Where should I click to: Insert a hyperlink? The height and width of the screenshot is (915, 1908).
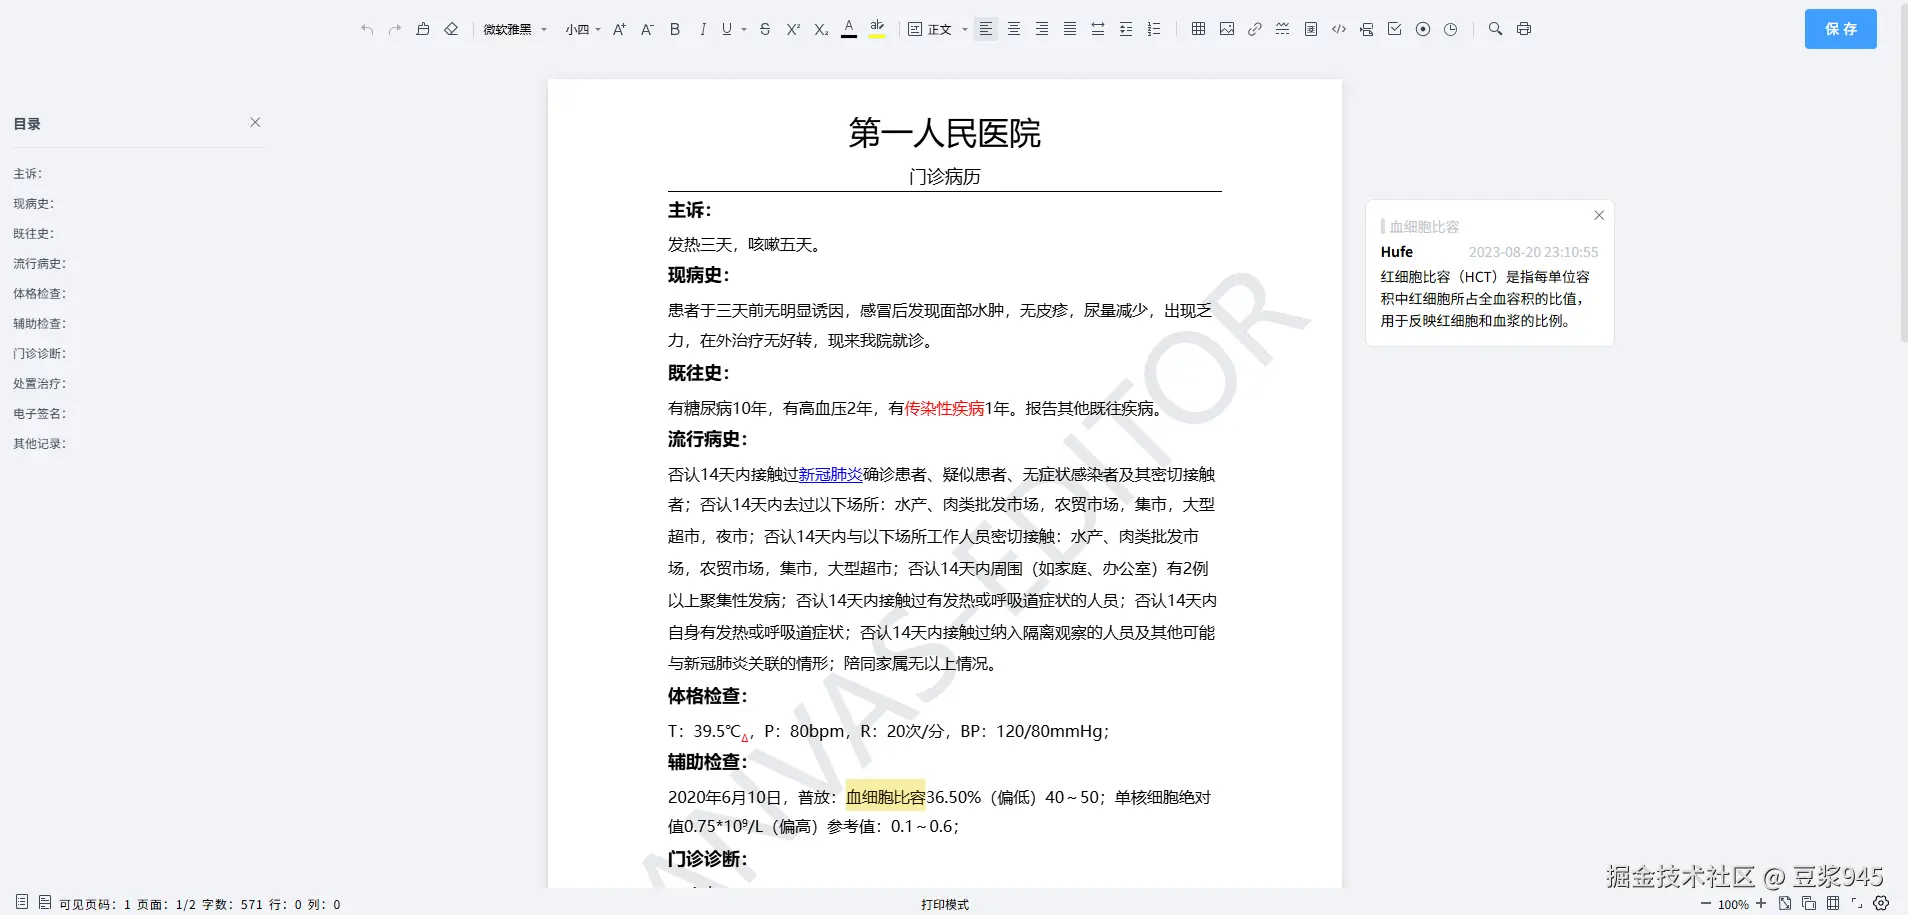pos(1255,30)
